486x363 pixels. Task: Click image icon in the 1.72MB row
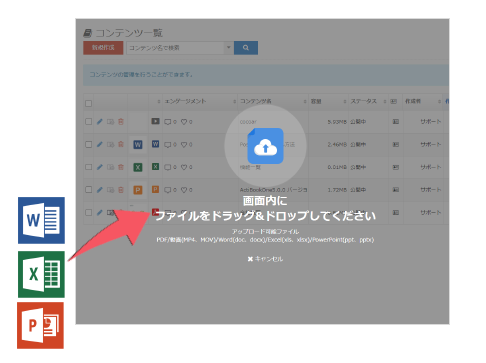pos(396,190)
